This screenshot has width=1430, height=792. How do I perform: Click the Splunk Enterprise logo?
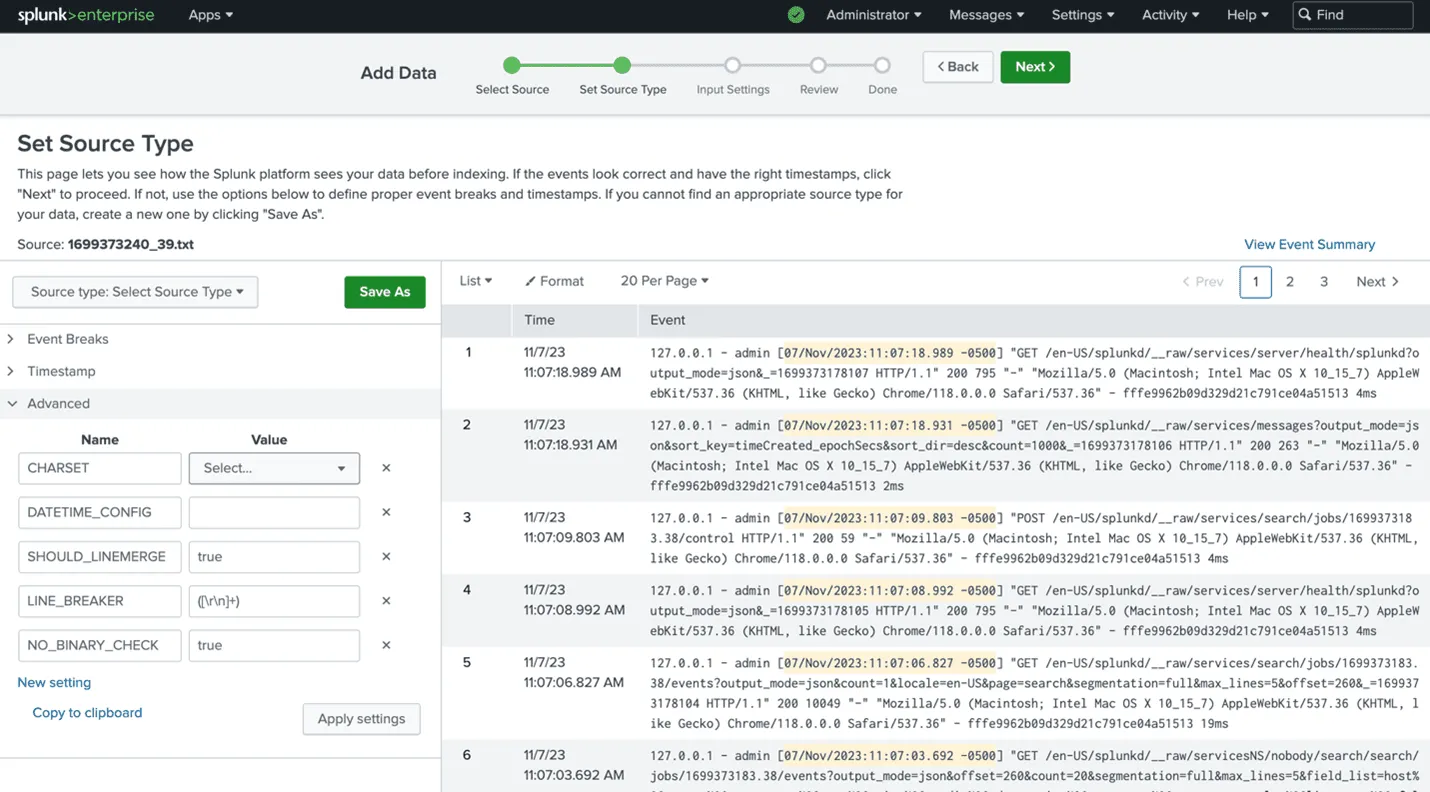coord(86,15)
